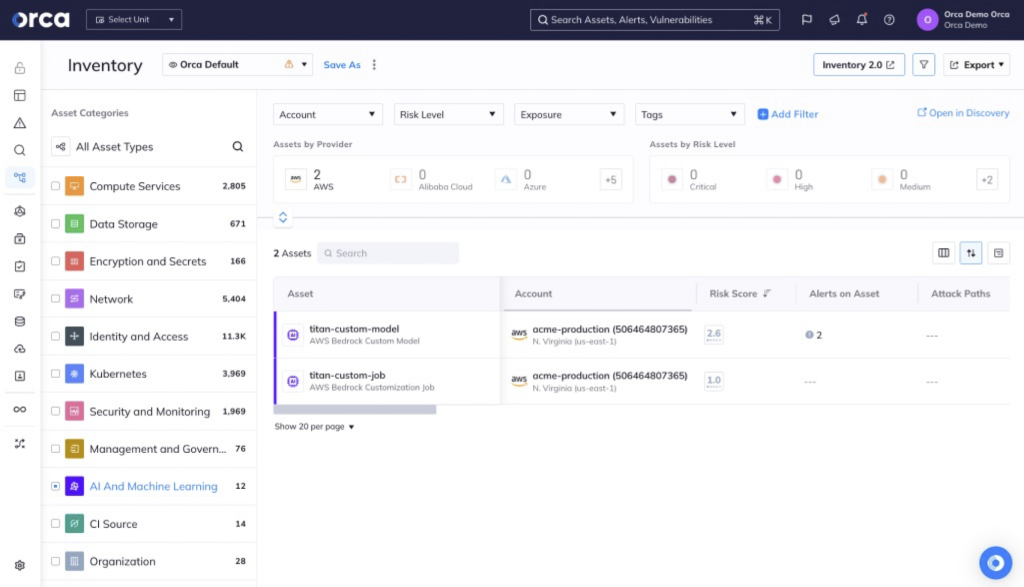Expand the Show 20 per page dropdown
This screenshot has height=587, width=1024.
313,426
